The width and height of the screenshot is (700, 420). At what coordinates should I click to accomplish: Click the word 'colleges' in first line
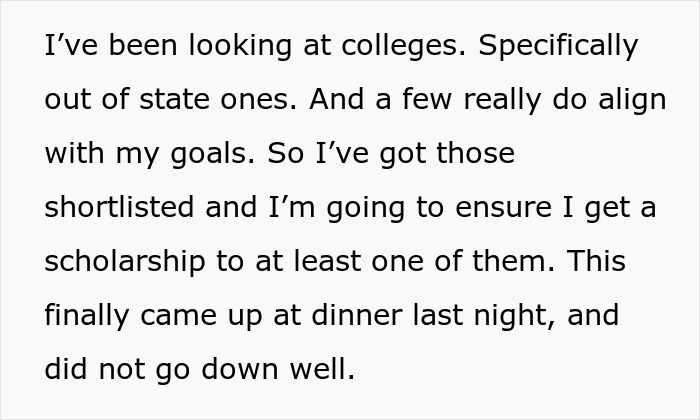[404, 46]
